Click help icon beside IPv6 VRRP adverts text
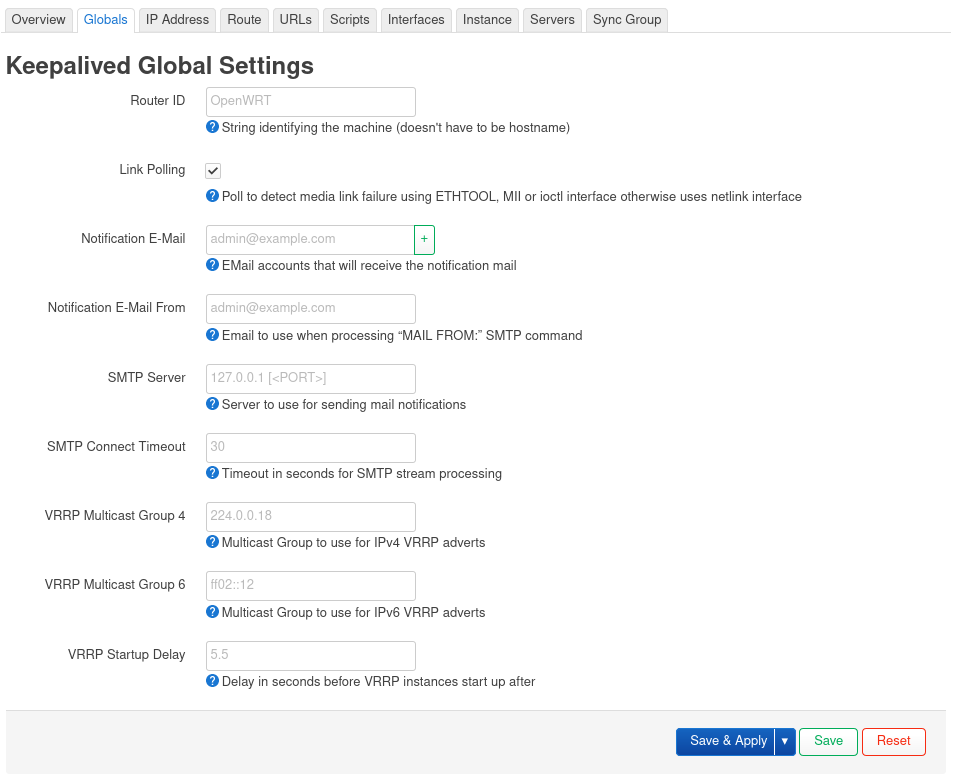 click(212, 611)
